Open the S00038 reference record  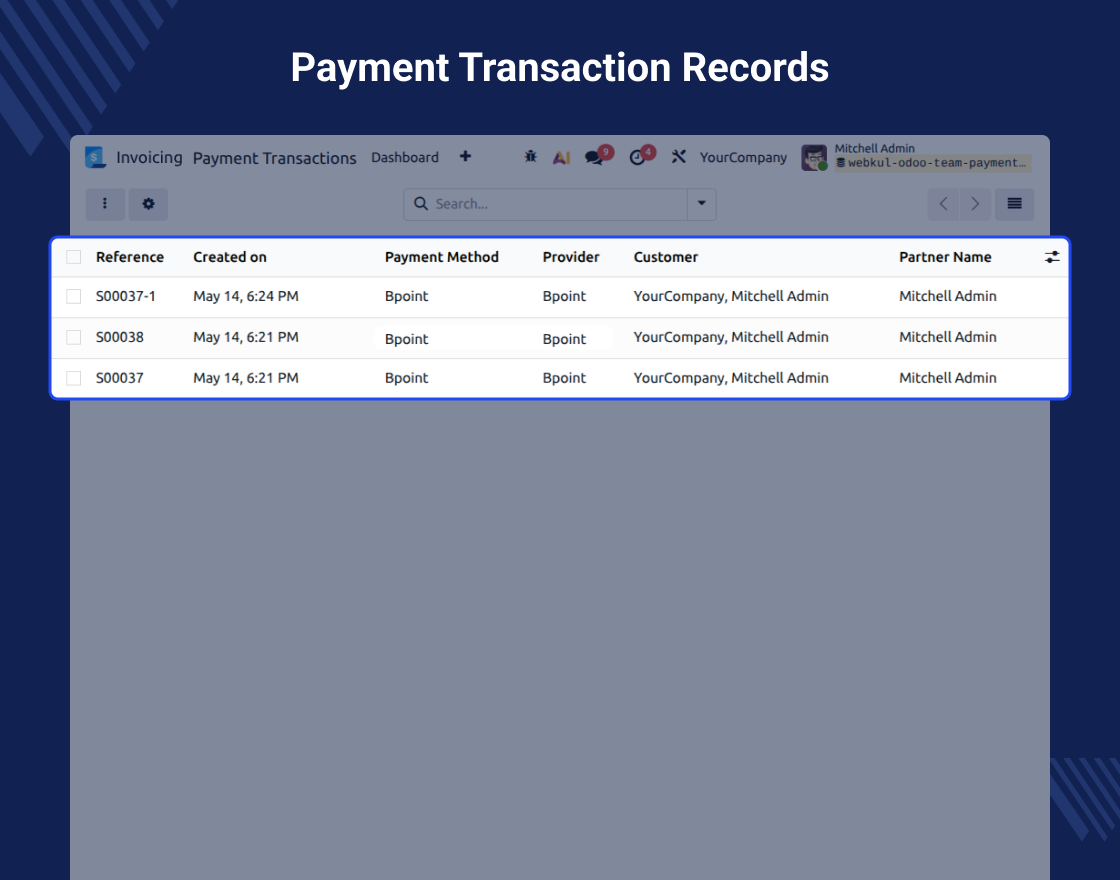[x=120, y=337]
